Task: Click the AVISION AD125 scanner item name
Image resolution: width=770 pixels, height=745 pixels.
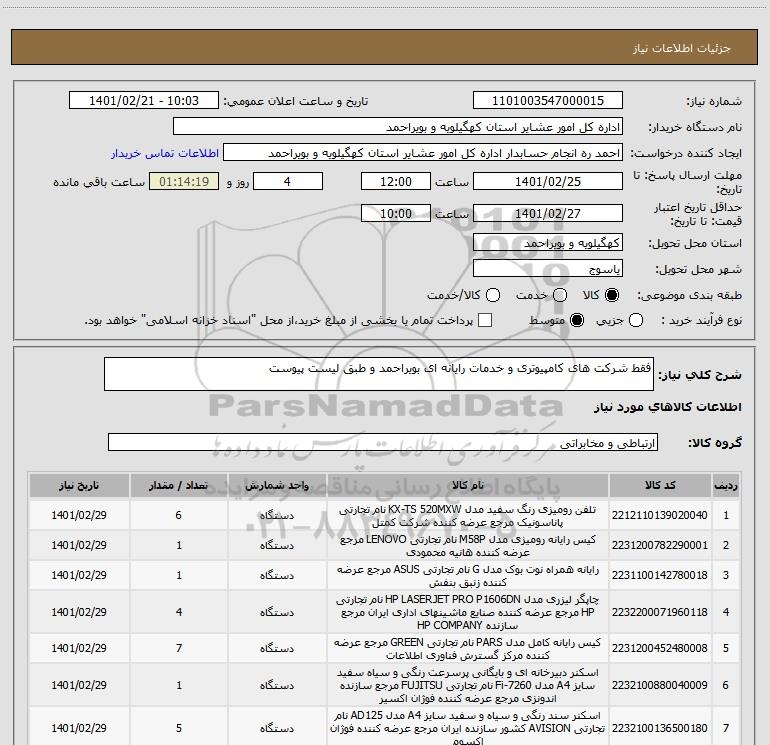Action: tap(468, 728)
